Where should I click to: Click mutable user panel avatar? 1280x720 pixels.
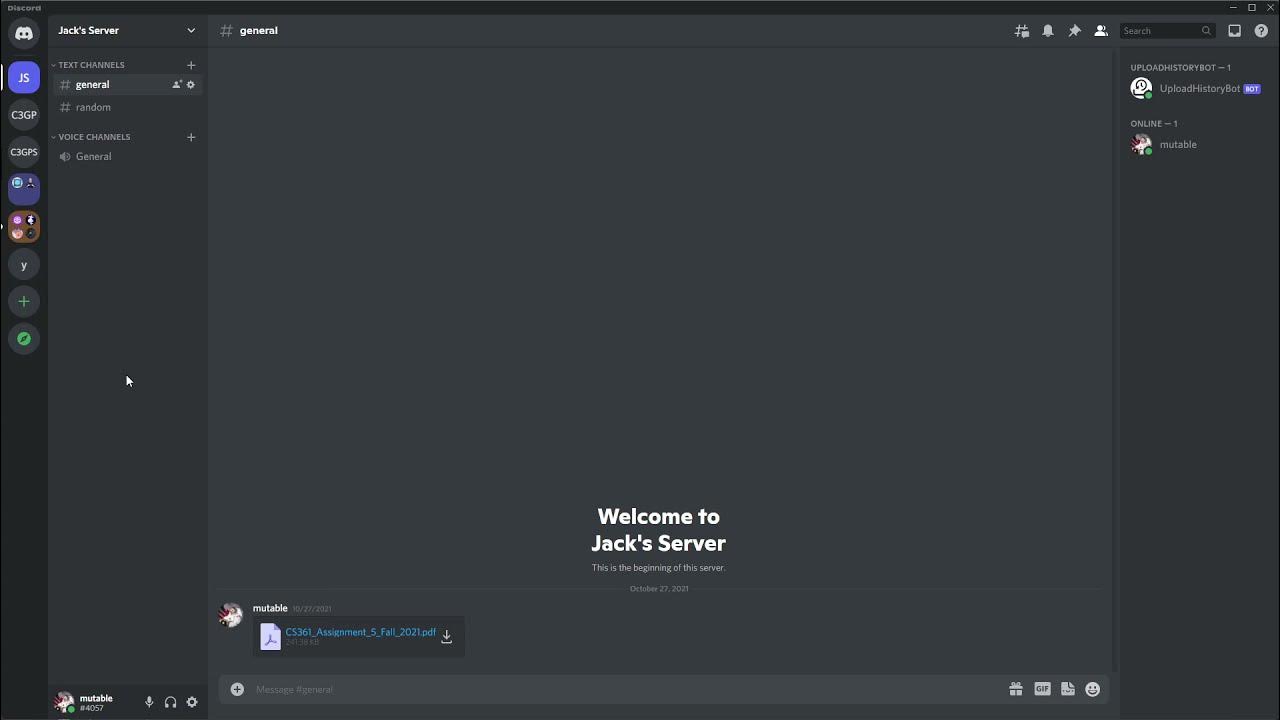pos(65,702)
